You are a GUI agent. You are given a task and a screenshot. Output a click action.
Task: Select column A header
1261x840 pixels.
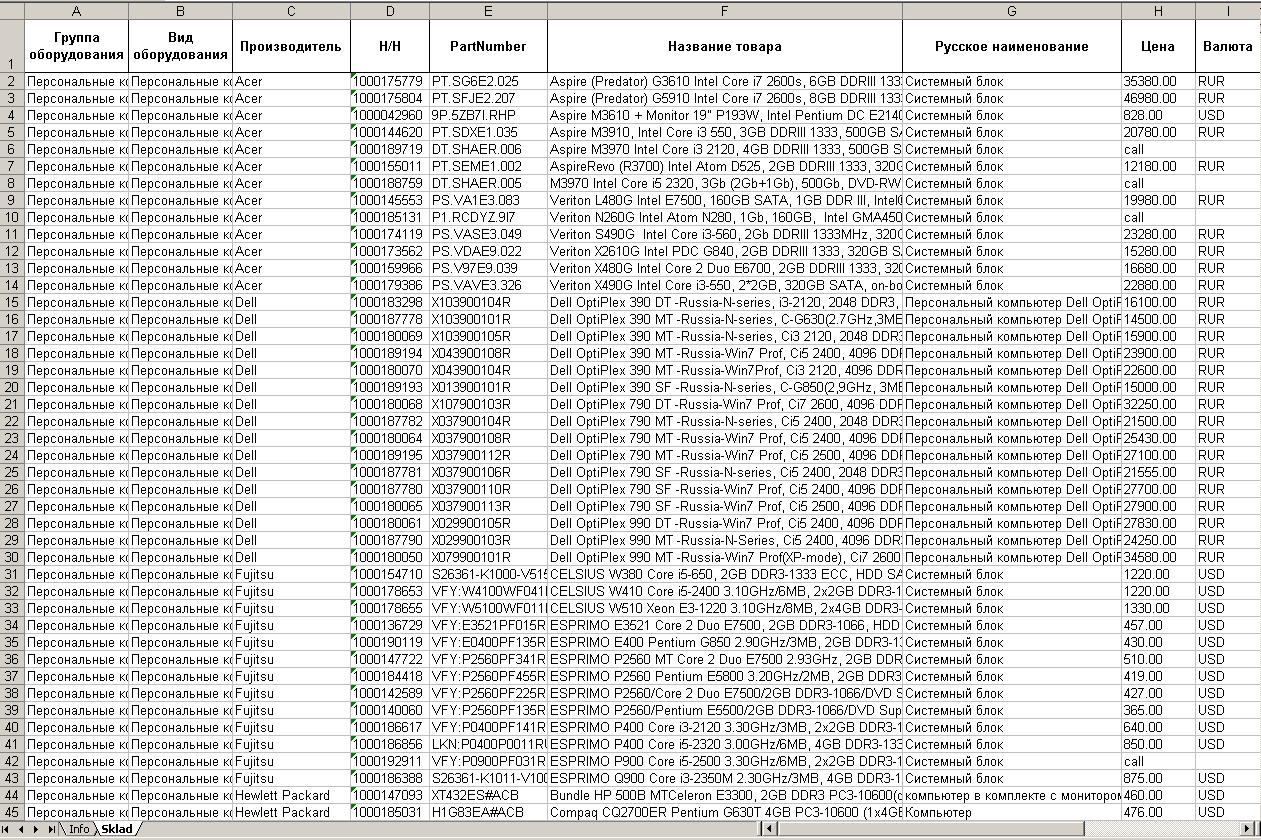pos(77,11)
